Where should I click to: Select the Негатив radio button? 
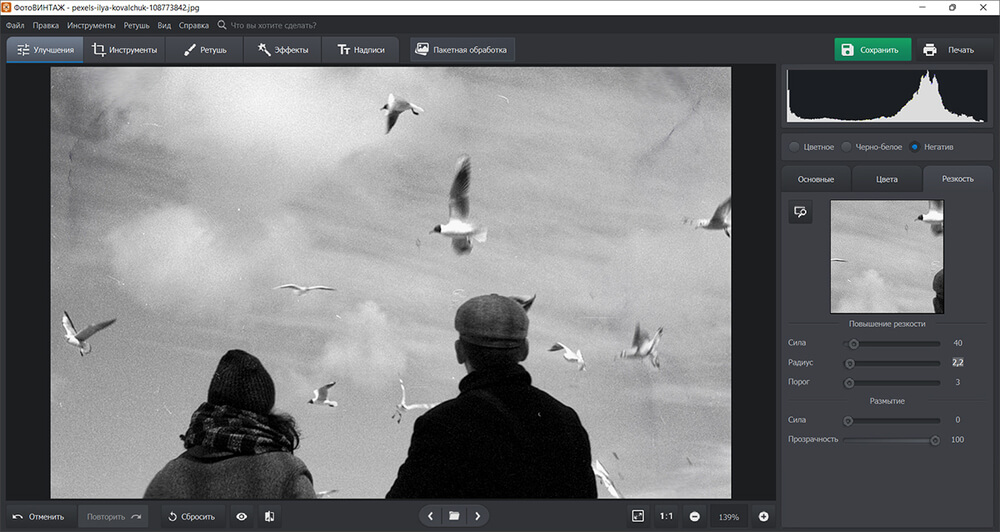[915, 147]
